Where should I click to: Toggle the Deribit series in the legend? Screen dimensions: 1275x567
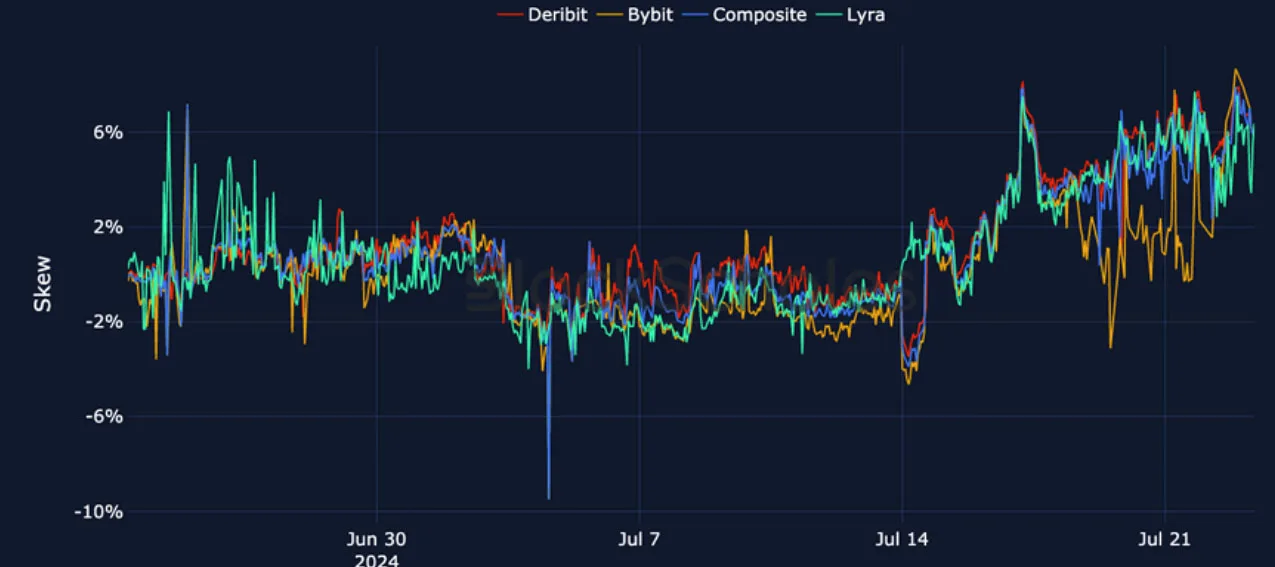pyautogui.click(x=543, y=15)
